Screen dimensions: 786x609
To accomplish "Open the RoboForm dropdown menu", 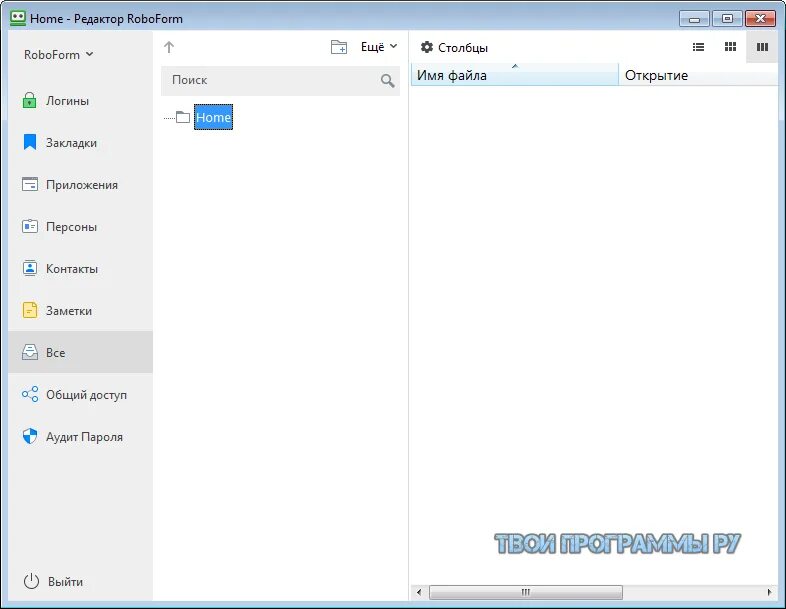I will (x=58, y=54).
